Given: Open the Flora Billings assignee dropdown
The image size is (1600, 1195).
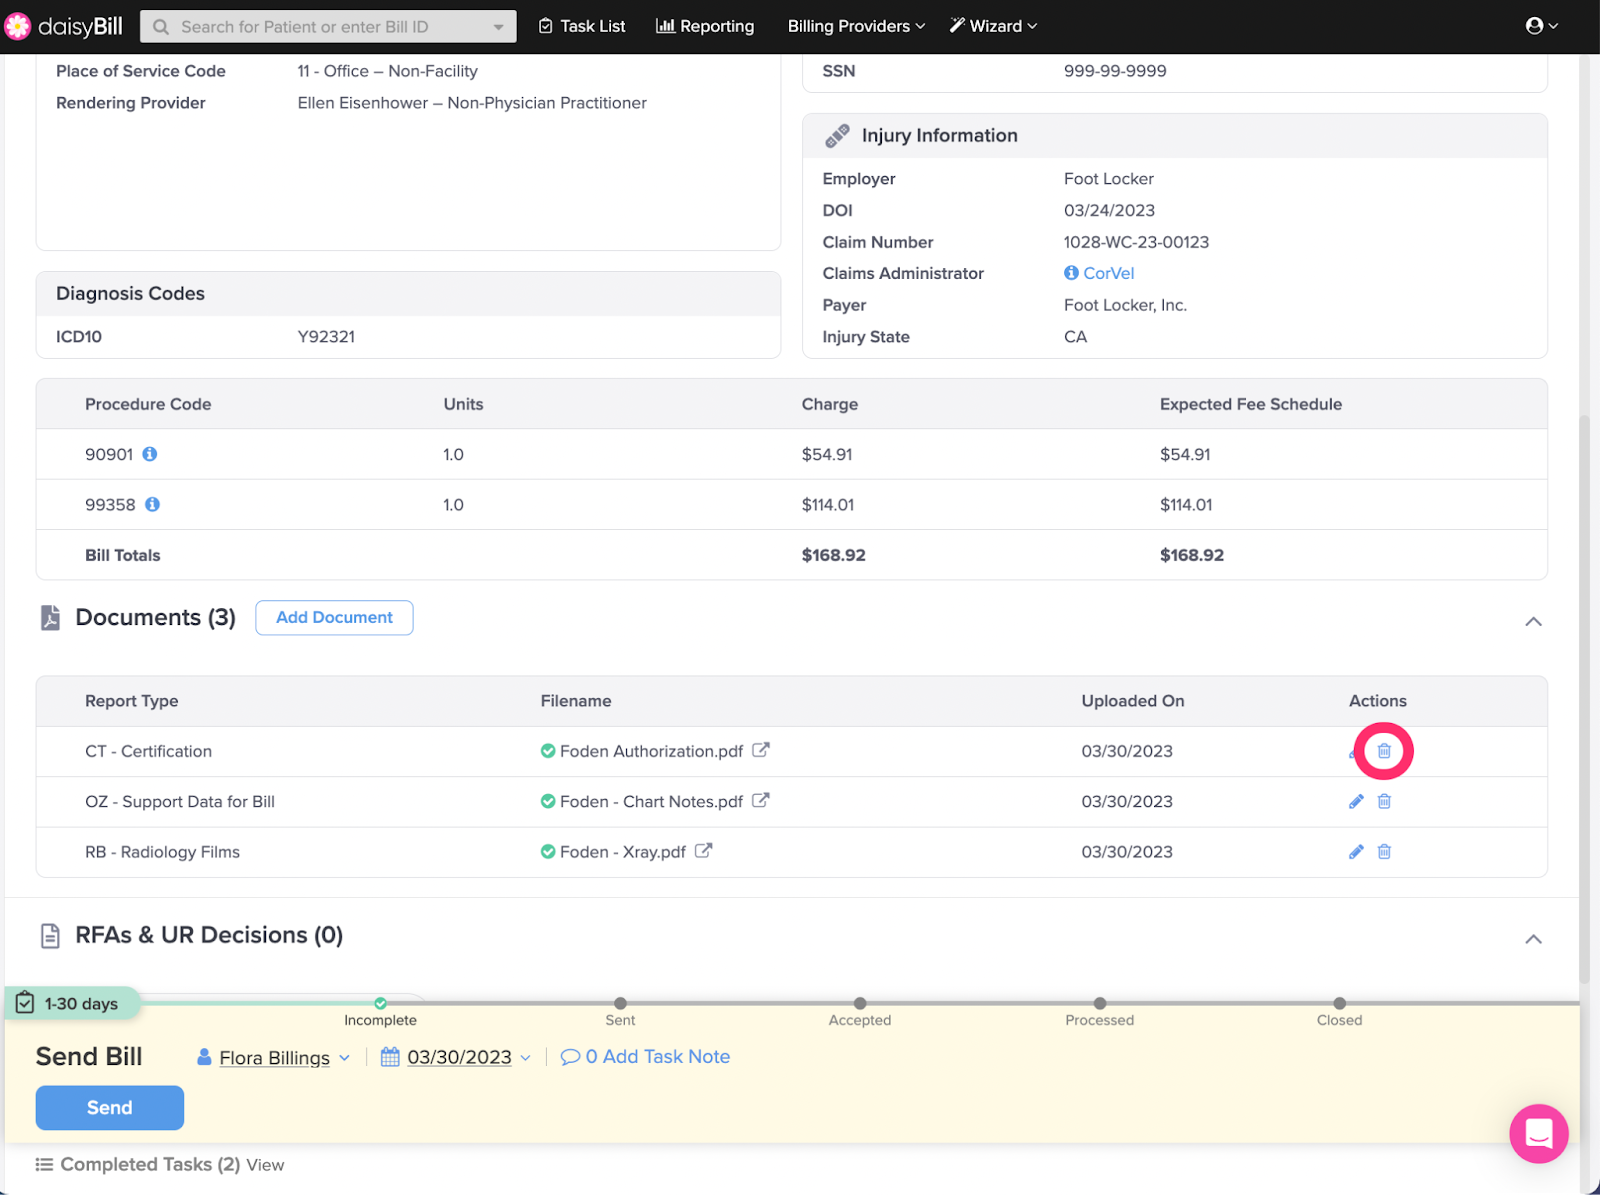Looking at the screenshot, I should point(274,1057).
